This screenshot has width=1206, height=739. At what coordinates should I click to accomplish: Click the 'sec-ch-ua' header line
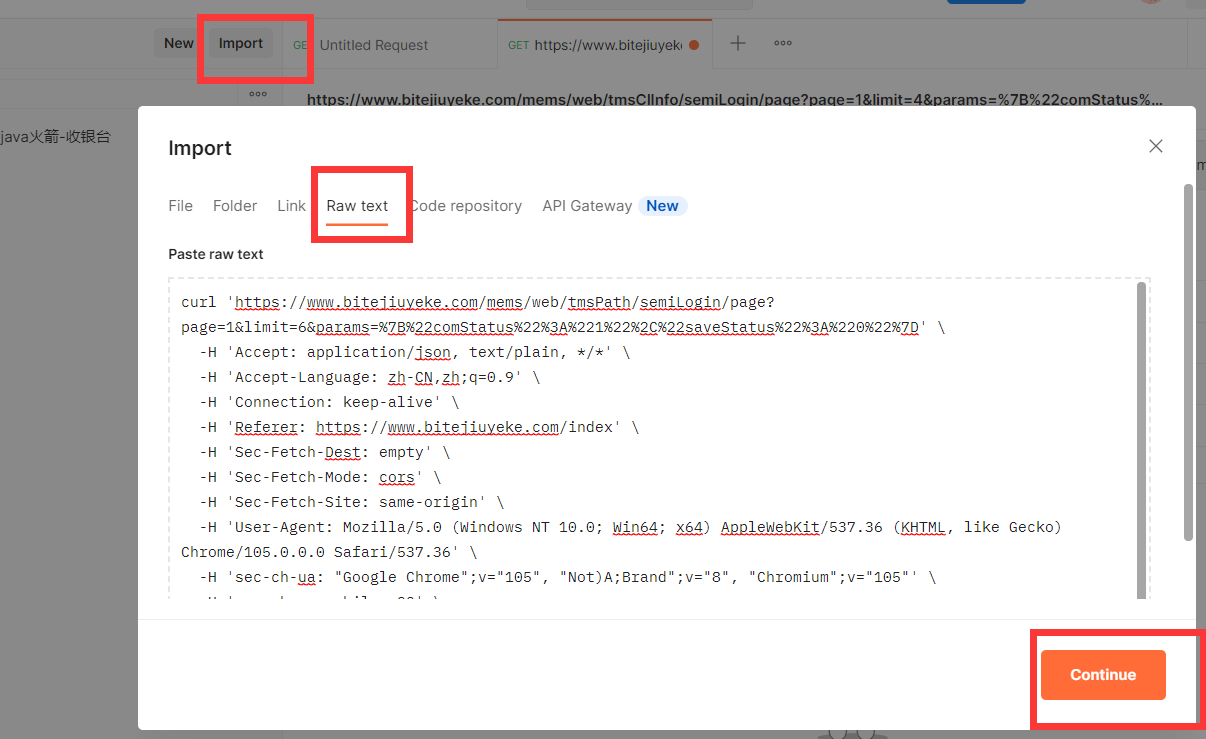(x=568, y=577)
